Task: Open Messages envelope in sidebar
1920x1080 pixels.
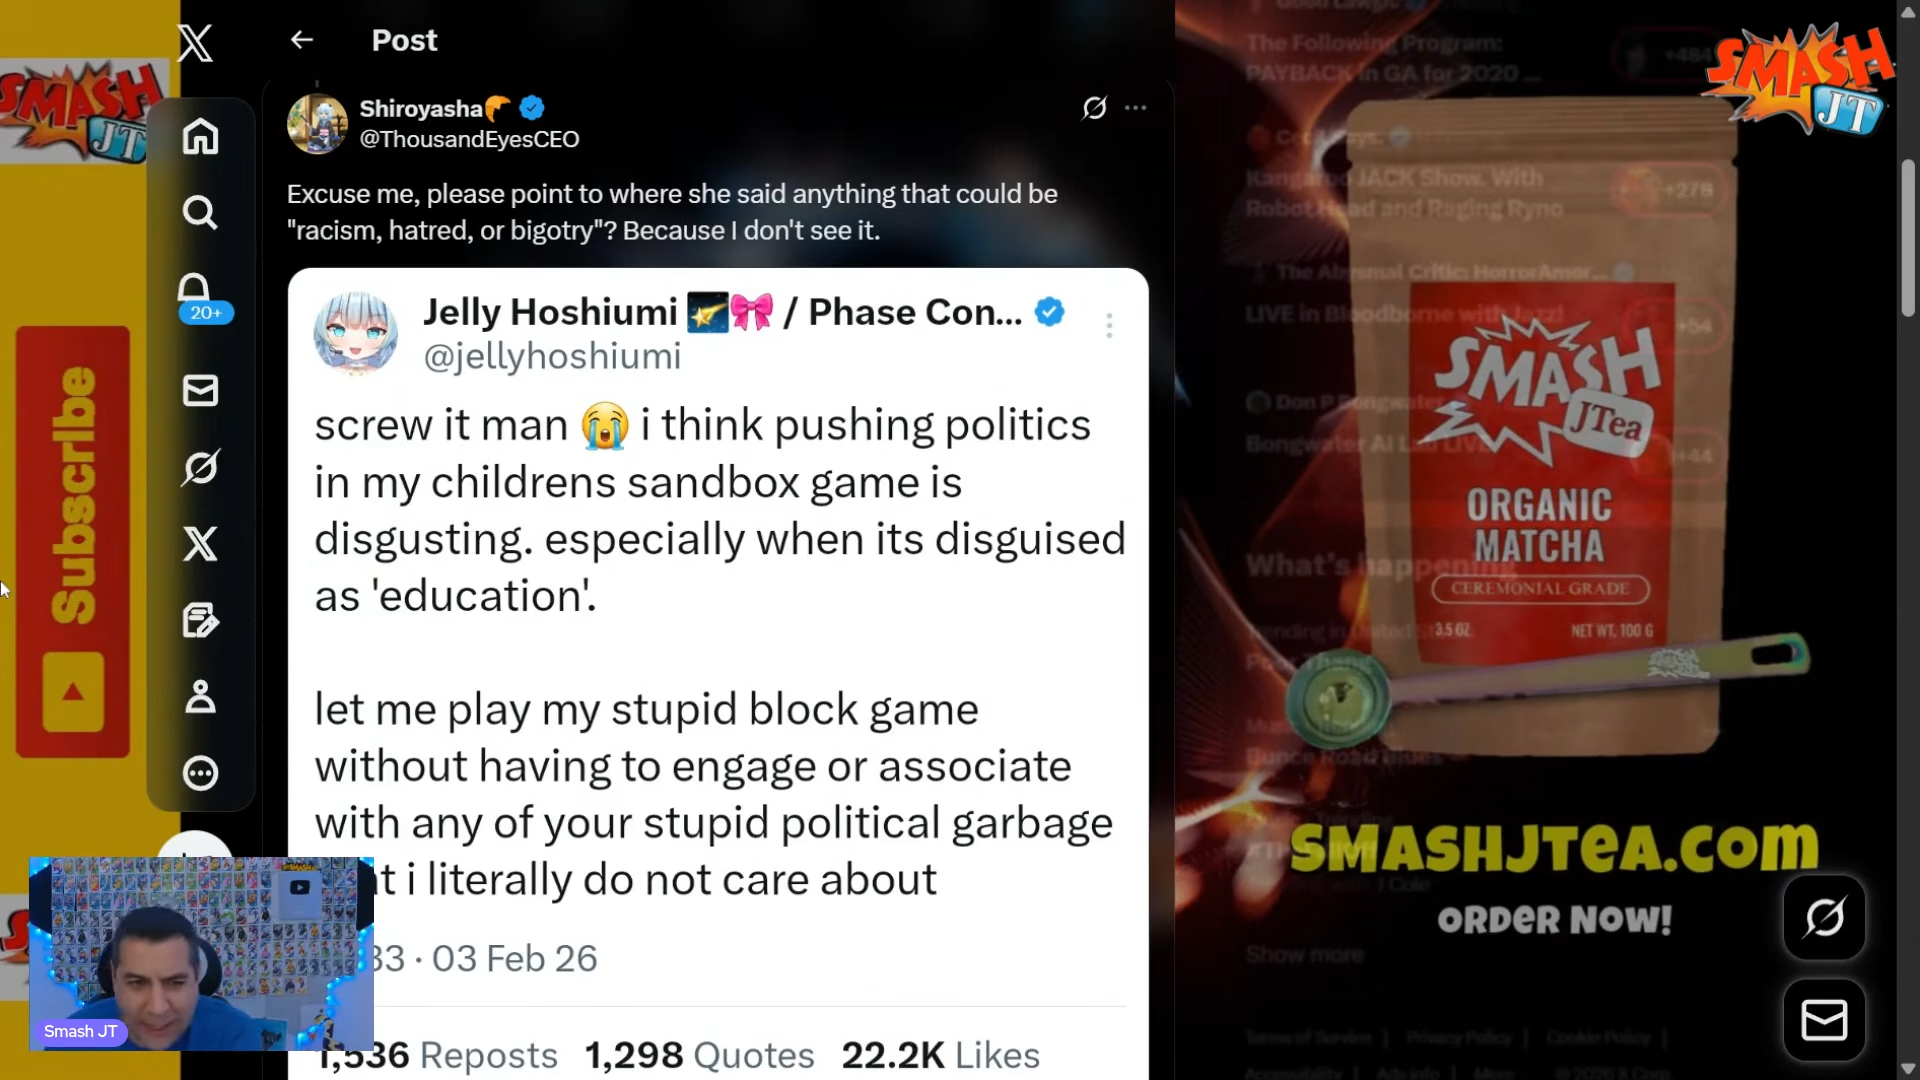Action: pyautogui.click(x=200, y=390)
